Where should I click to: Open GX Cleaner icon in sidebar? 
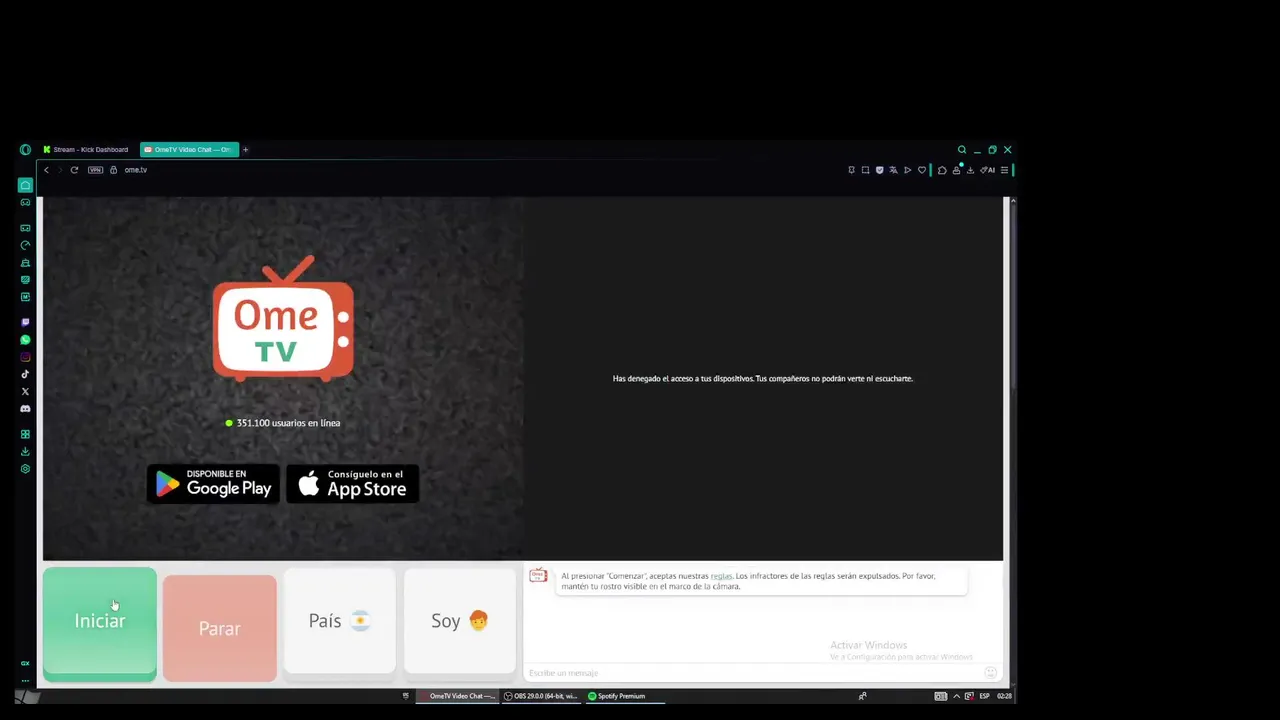click(x=25, y=262)
